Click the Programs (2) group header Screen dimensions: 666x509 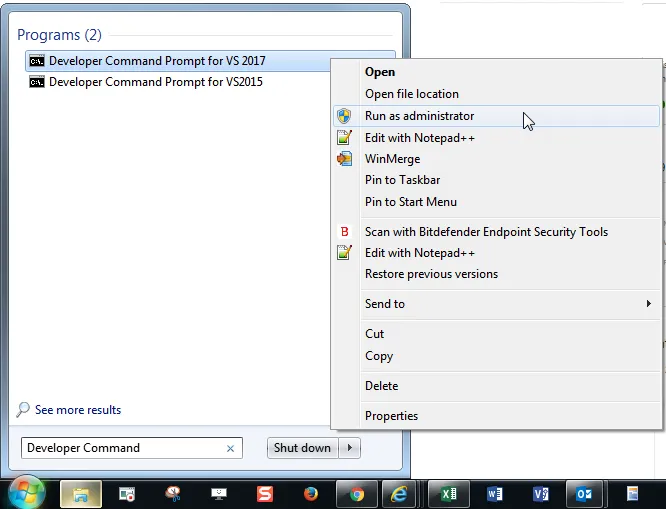point(59,35)
